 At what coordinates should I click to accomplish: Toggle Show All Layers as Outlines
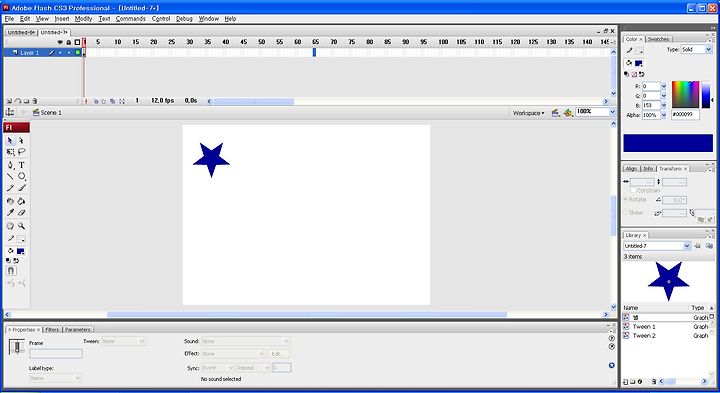pyautogui.click(x=77, y=42)
